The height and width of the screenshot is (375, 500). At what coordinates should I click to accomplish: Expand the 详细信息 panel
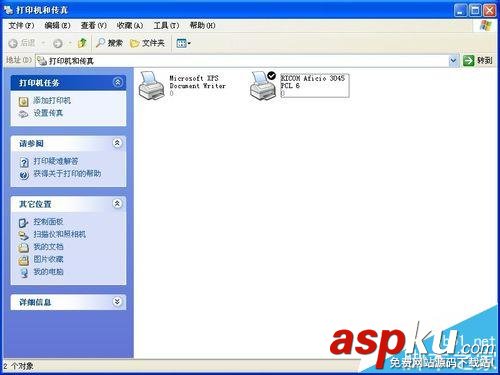pos(117,302)
